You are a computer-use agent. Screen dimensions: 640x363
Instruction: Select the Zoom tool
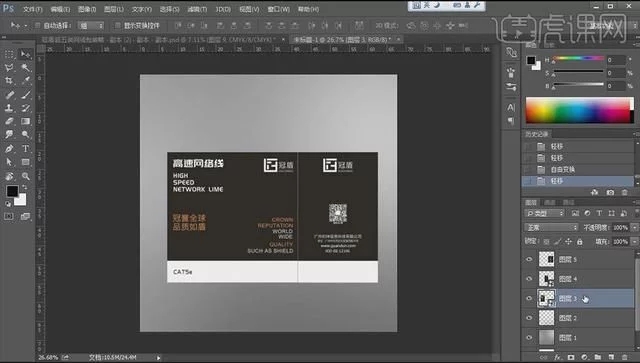tap(25, 176)
